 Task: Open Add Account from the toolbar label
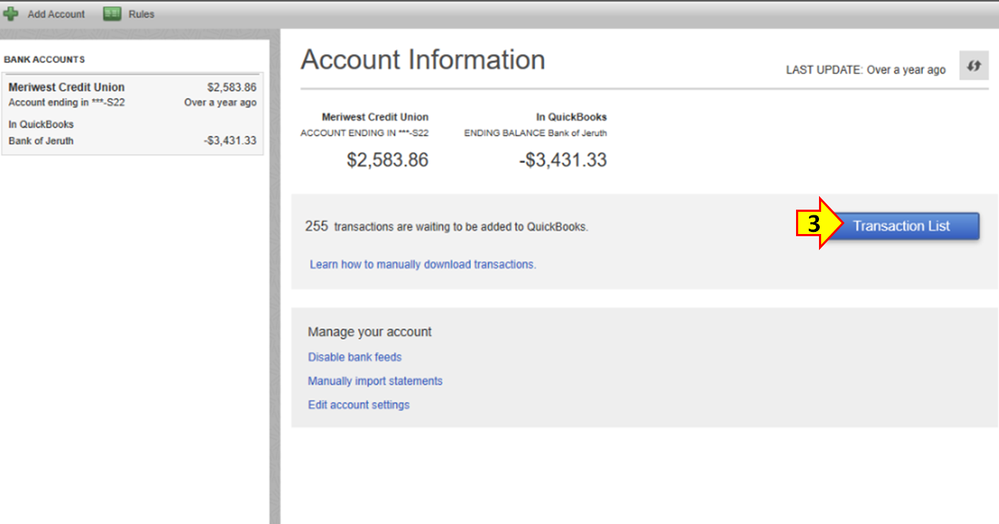(x=56, y=14)
